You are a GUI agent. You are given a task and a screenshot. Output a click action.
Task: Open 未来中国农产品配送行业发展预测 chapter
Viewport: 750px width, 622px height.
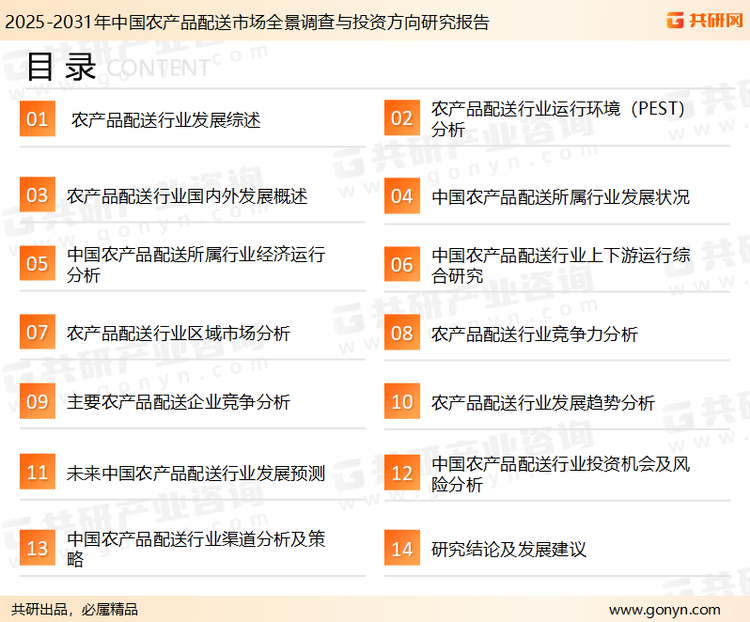[x=196, y=473]
